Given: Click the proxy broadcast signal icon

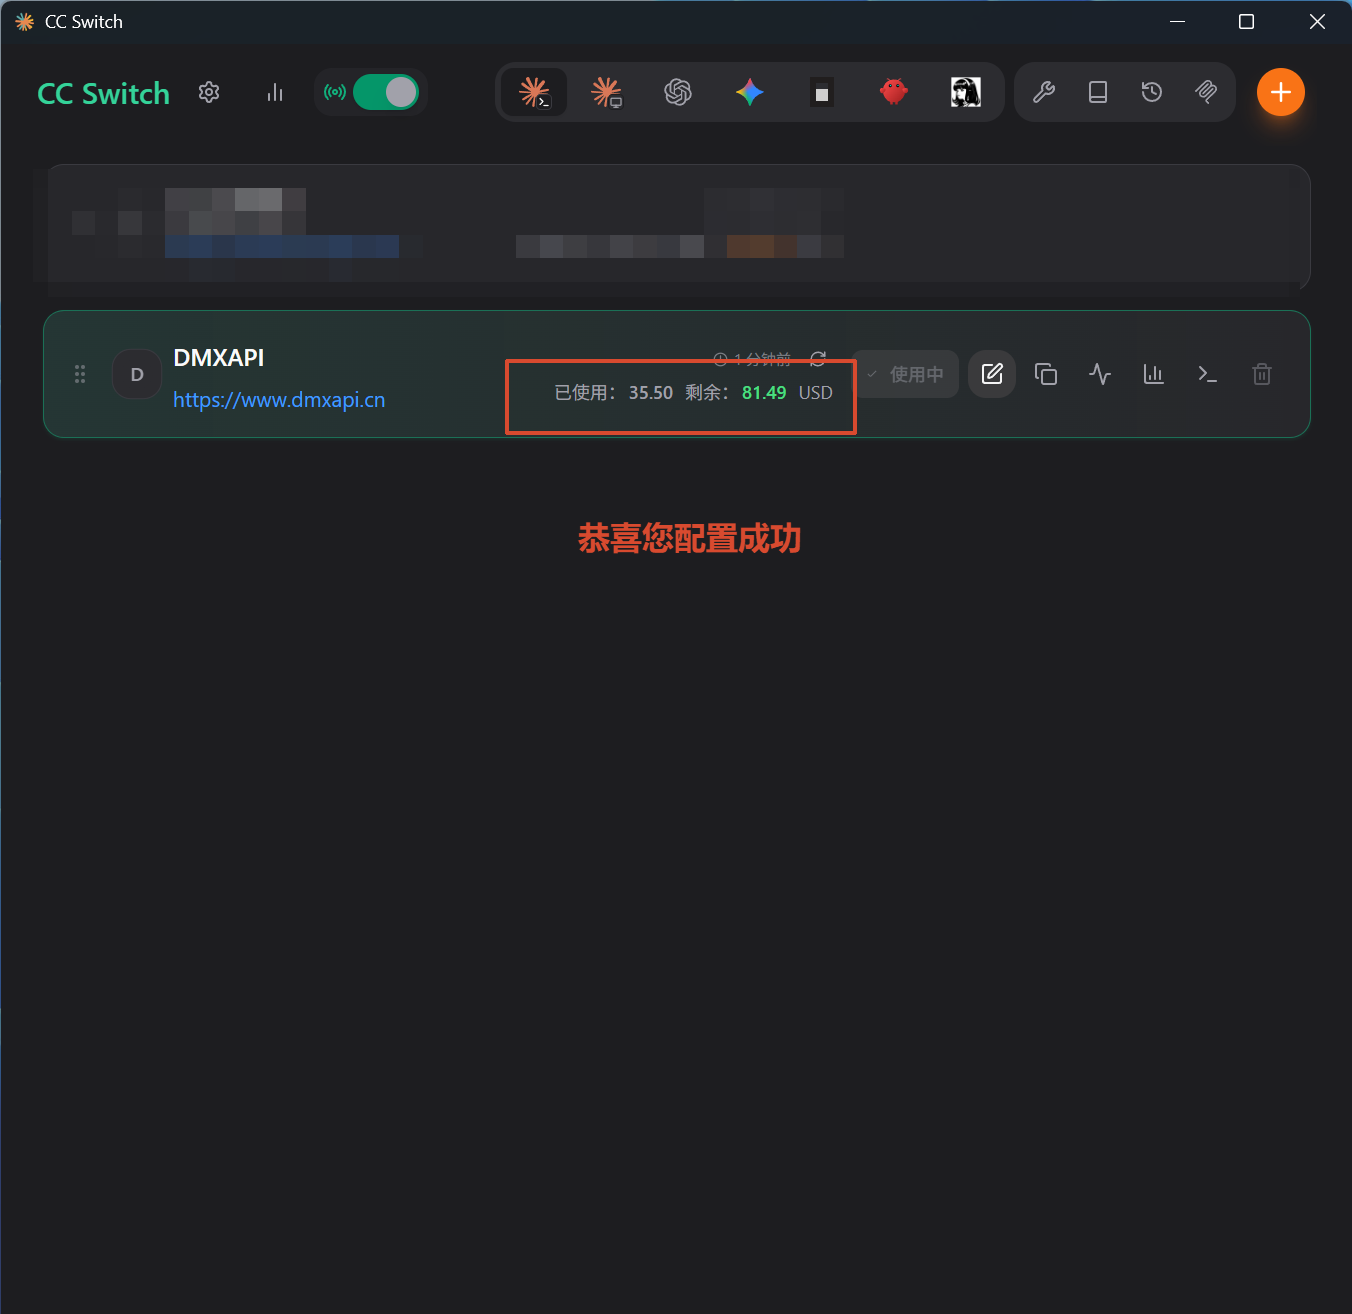Looking at the screenshot, I should click(x=335, y=92).
